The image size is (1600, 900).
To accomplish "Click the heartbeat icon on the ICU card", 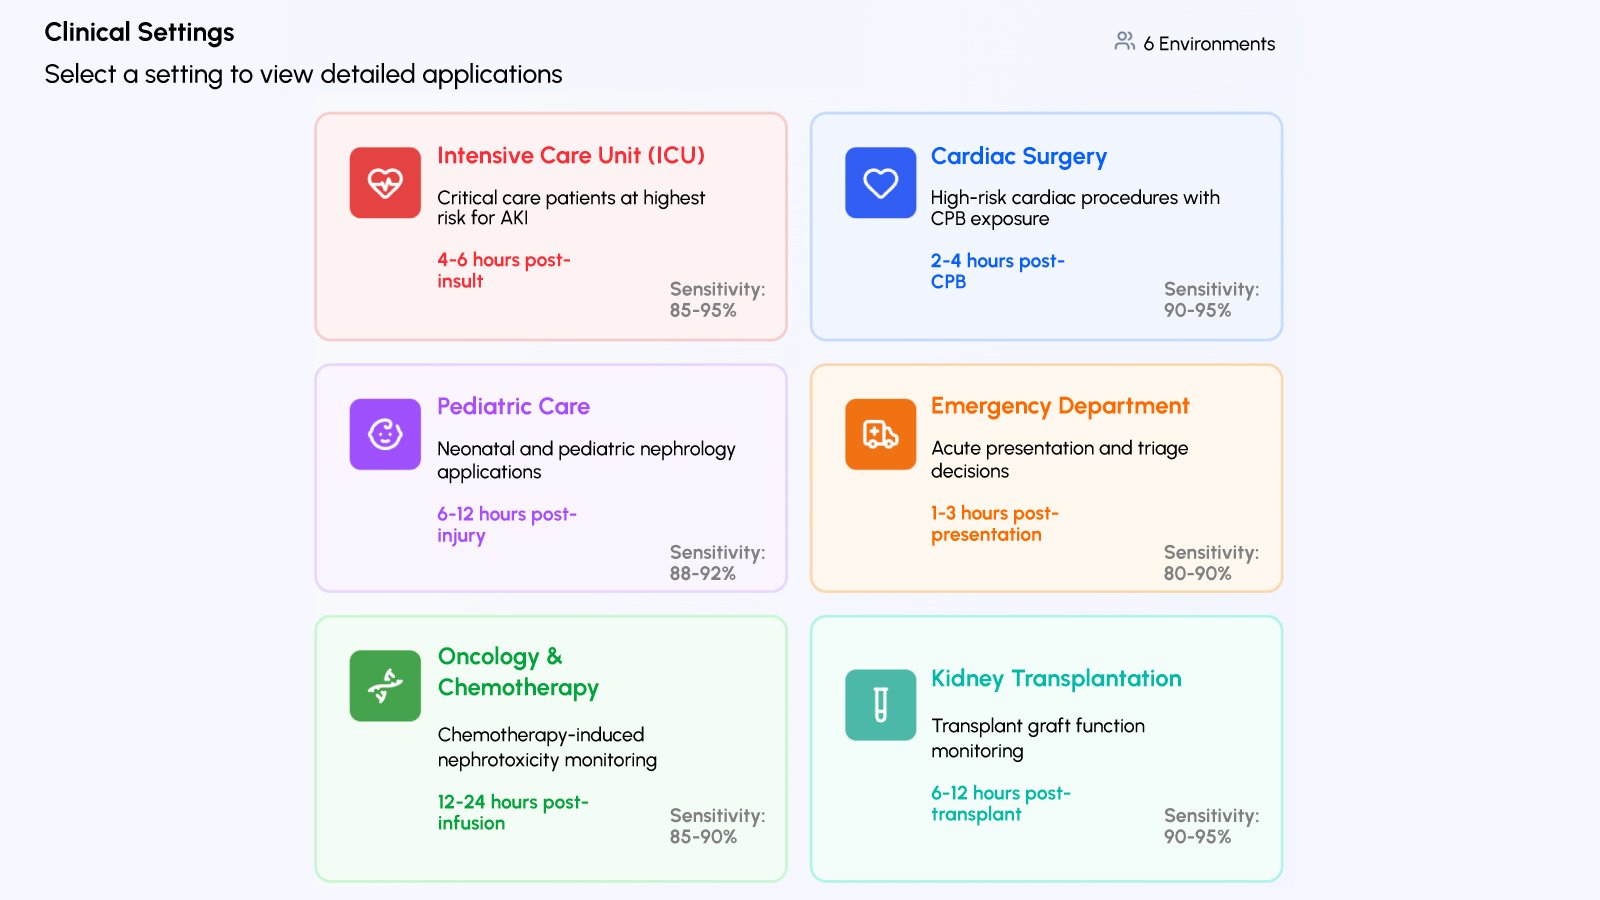I will (384, 182).
